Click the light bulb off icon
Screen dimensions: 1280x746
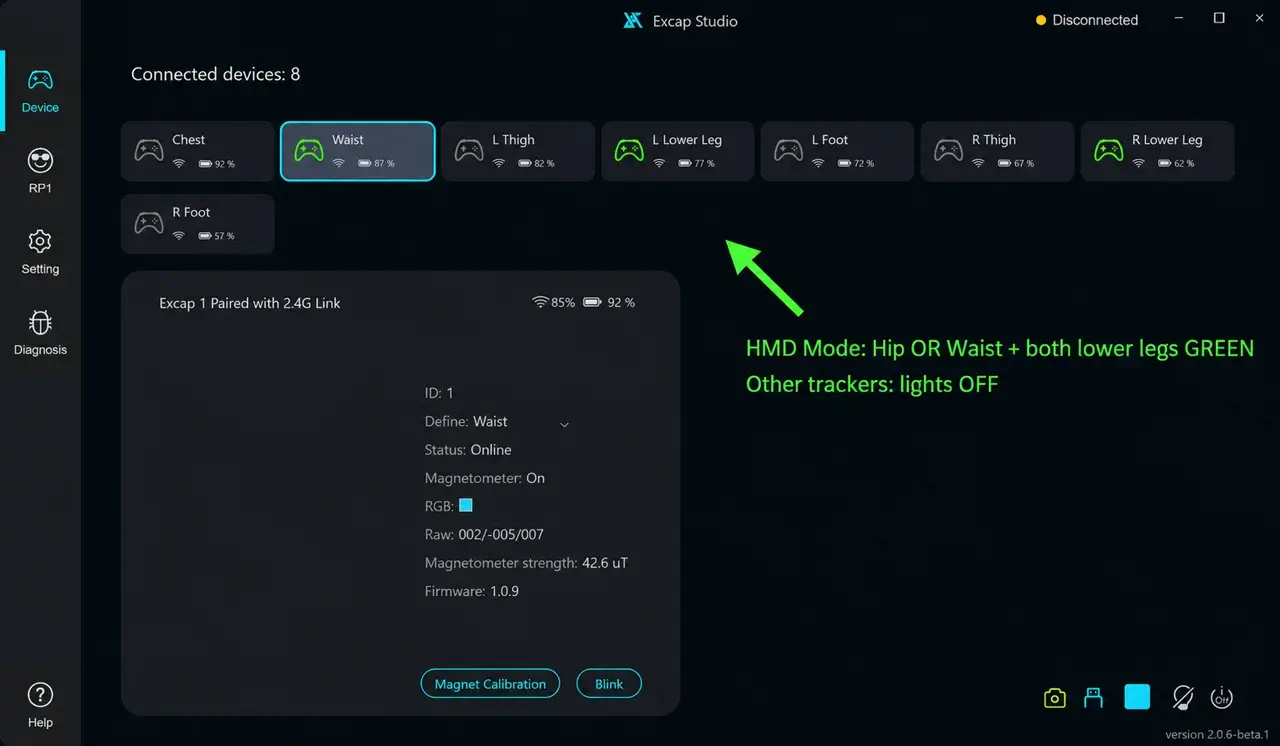tap(1183, 698)
